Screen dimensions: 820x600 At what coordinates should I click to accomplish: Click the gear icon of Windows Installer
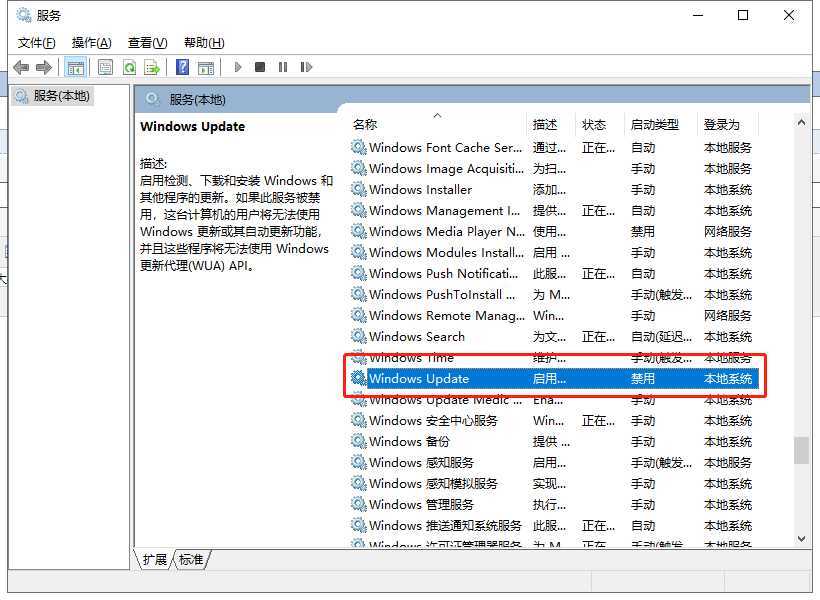pos(358,189)
